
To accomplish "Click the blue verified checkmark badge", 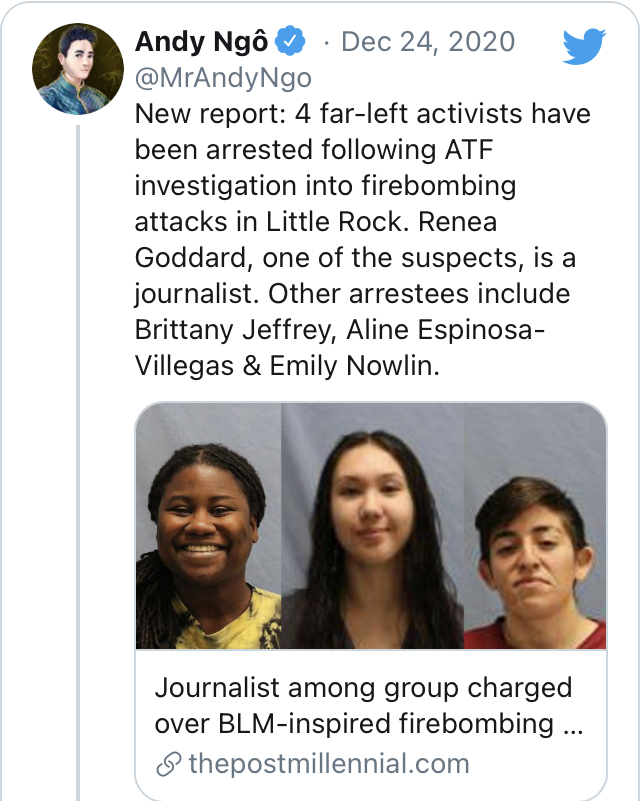I will [290, 41].
